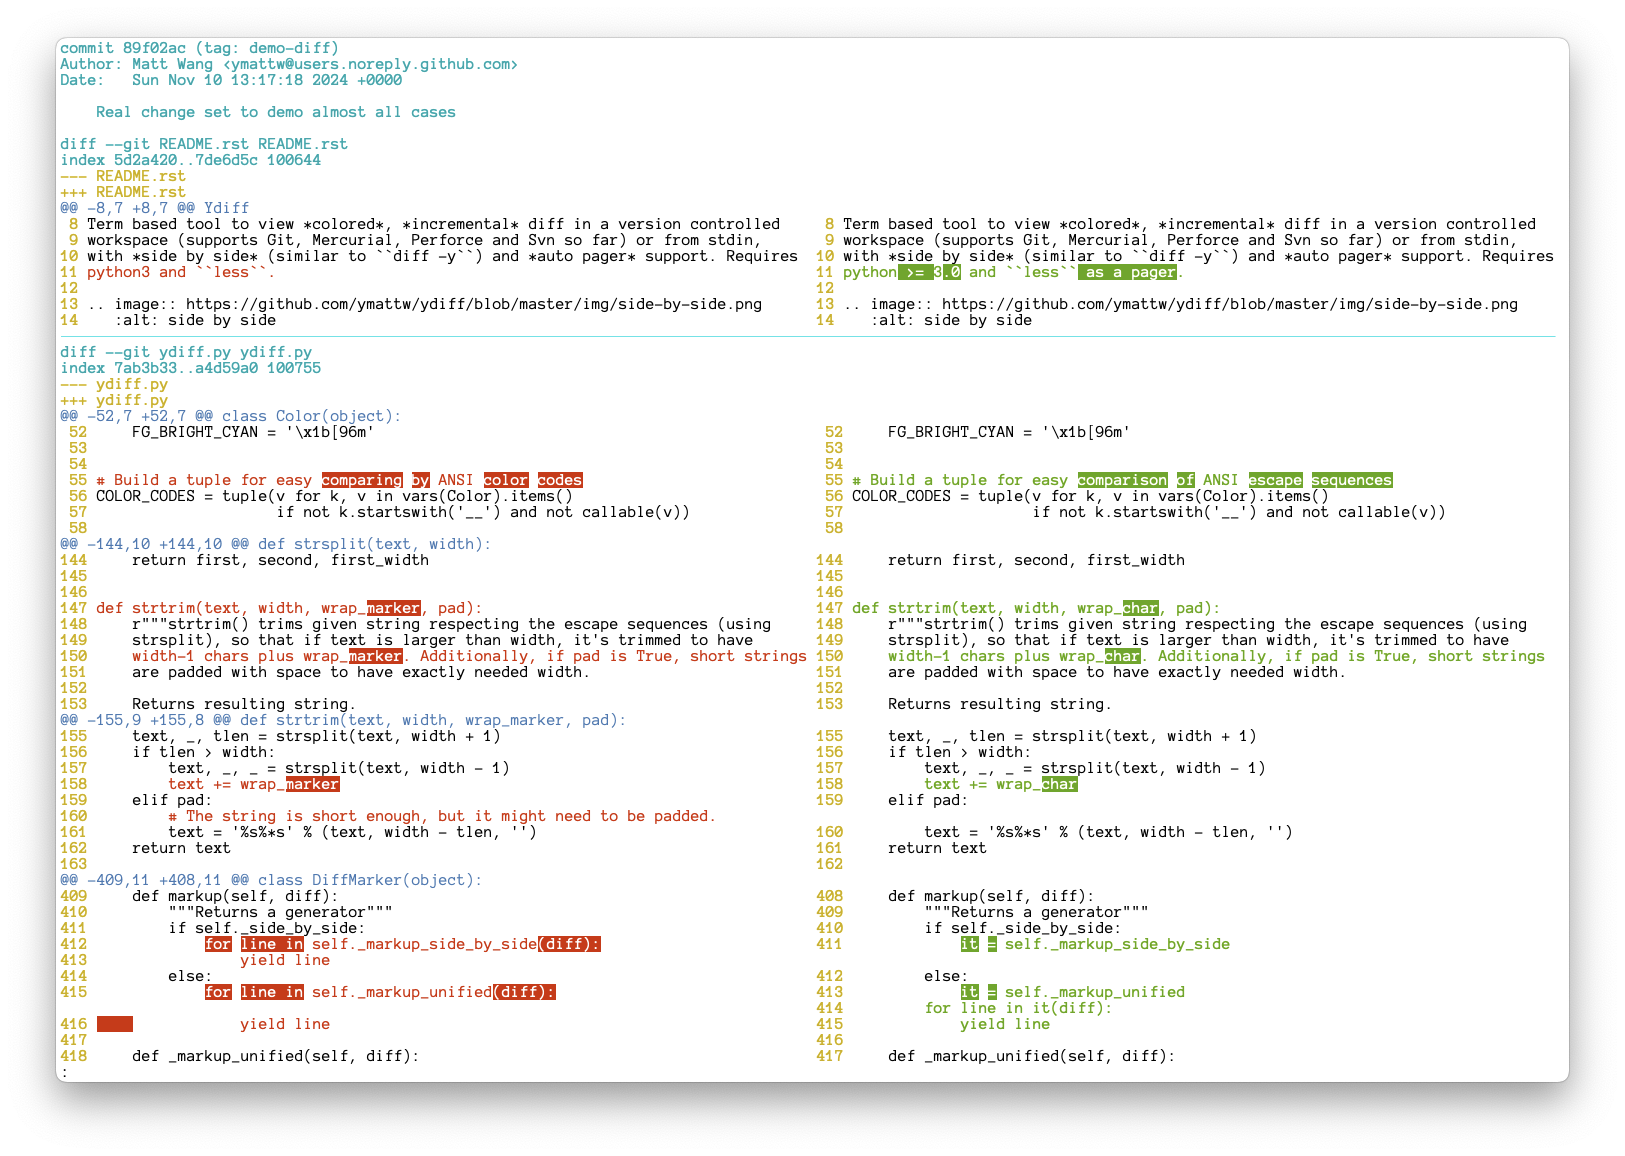Select the tag name demo-diff
1625x1156 pixels.
[x=289, y=48]
